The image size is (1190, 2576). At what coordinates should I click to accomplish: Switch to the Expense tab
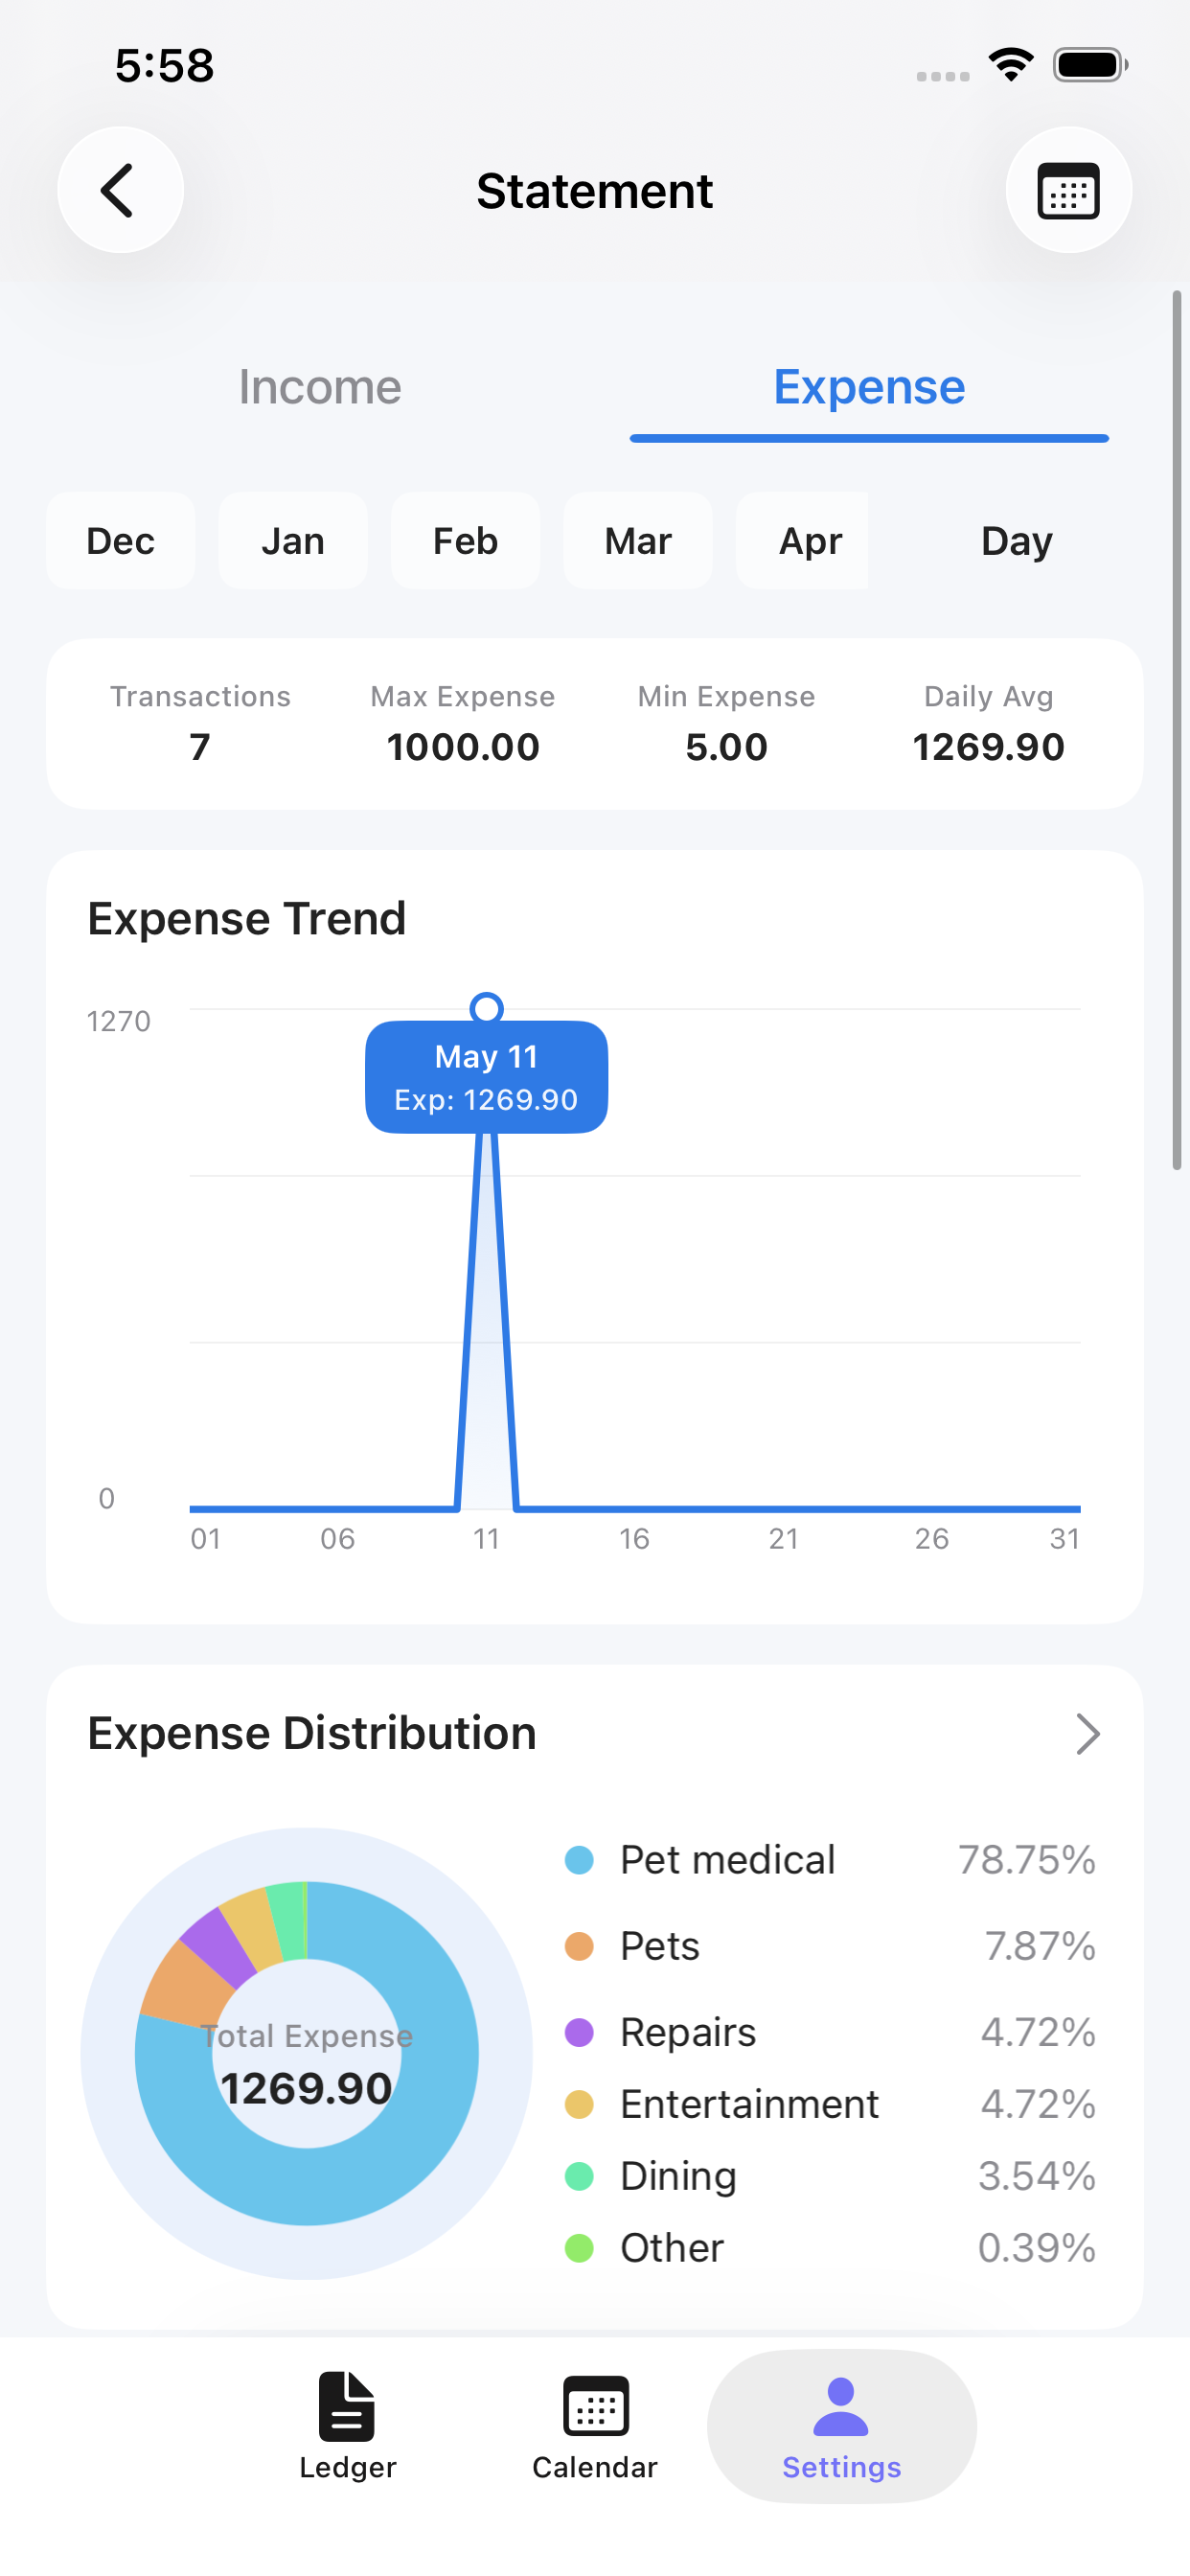[869, 387]
